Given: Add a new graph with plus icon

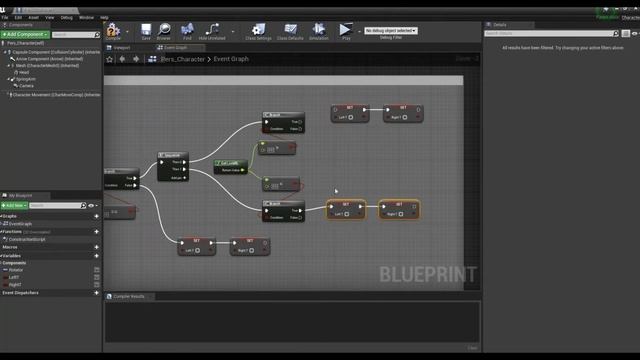Looking at the screenshot, I should pyautogui.click(x=96, y=216).
